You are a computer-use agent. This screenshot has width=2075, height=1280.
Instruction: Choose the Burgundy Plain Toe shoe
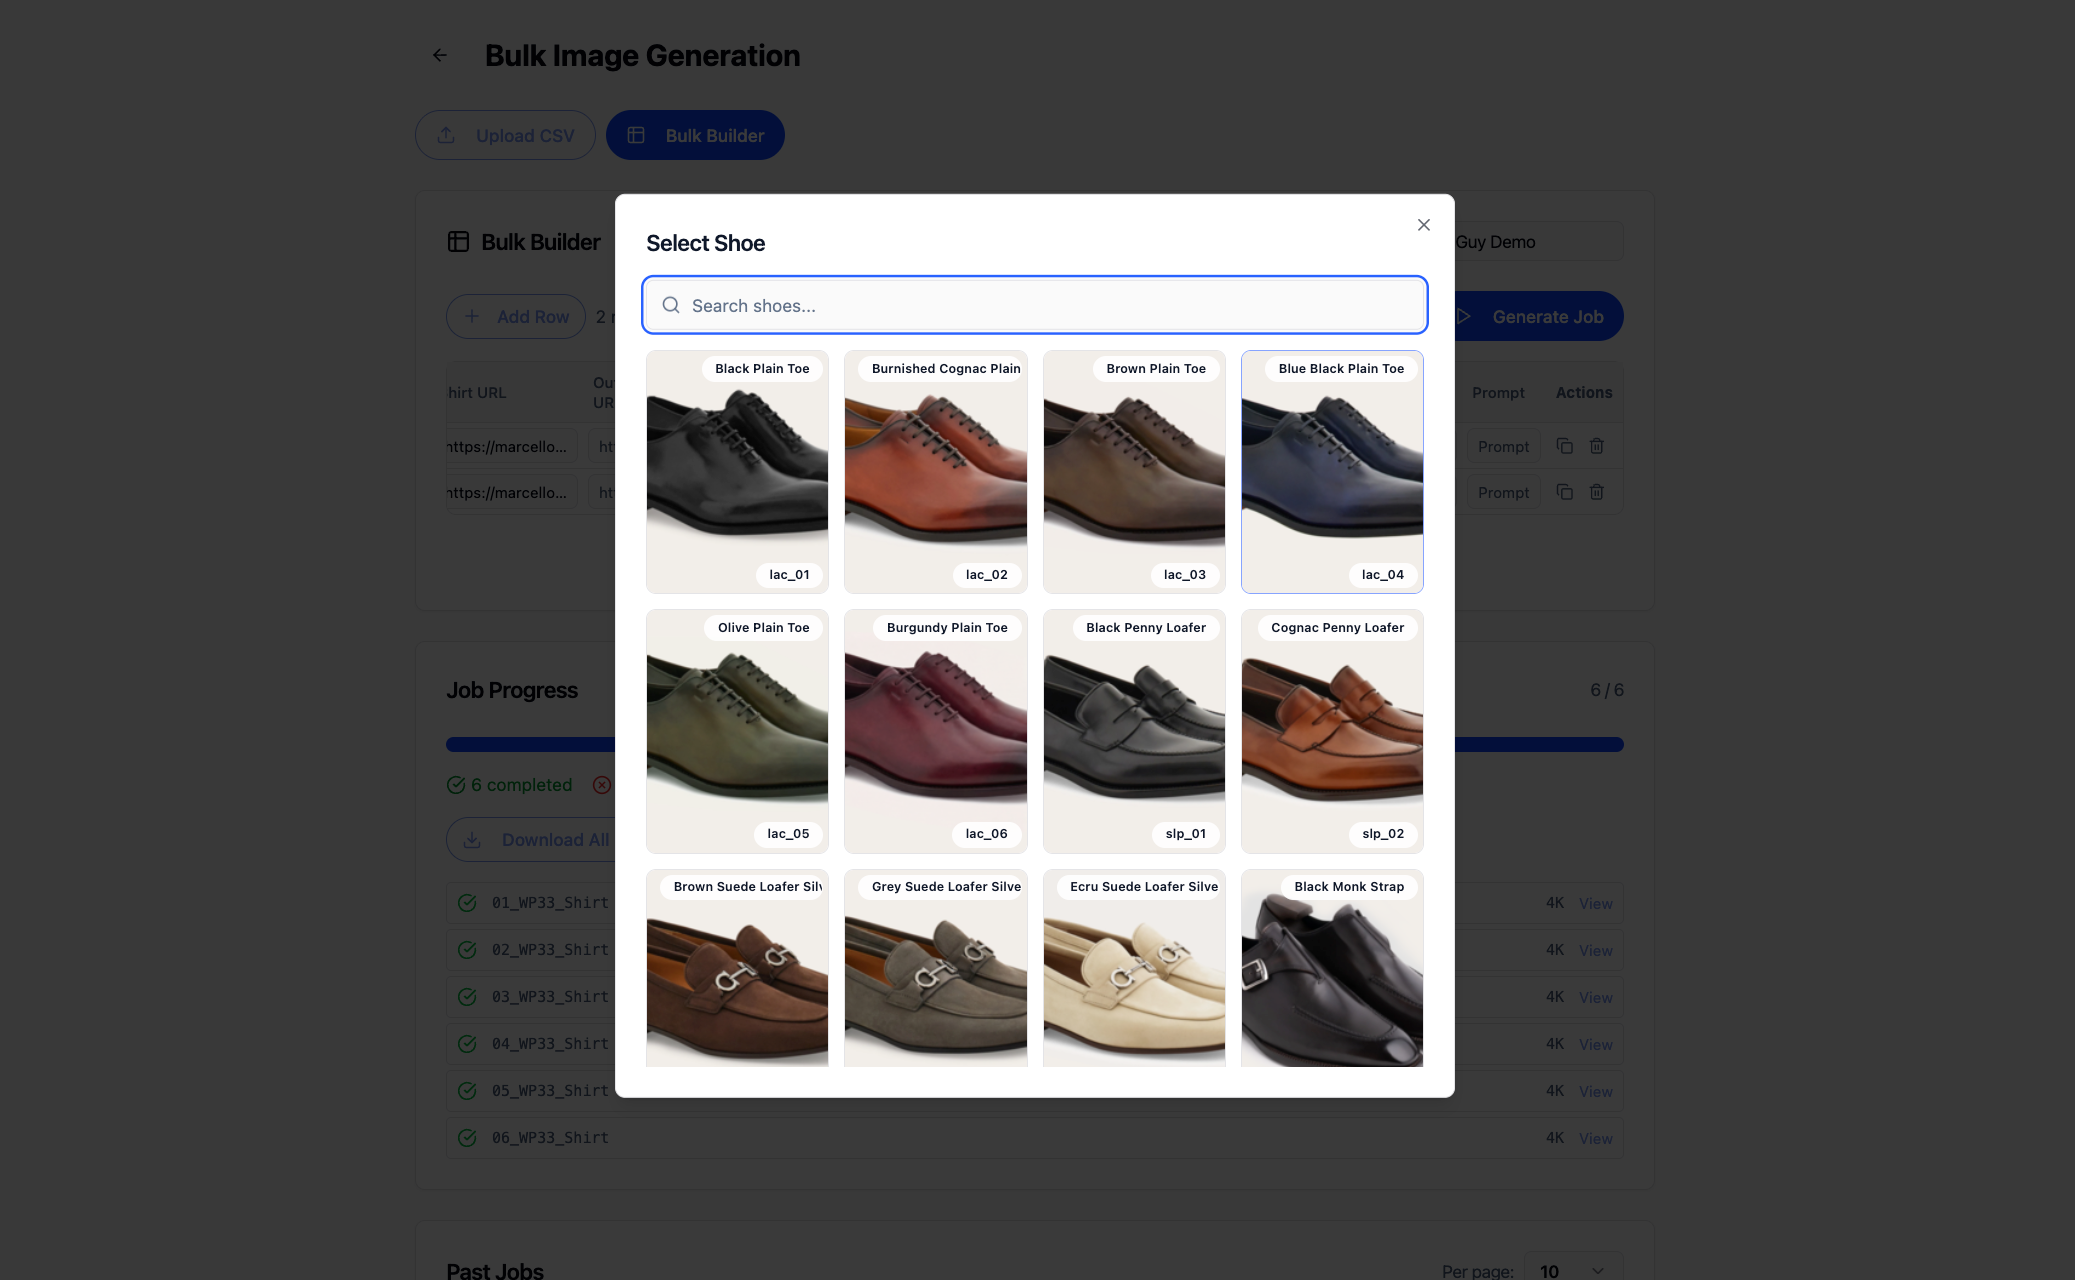click(935, 731)
